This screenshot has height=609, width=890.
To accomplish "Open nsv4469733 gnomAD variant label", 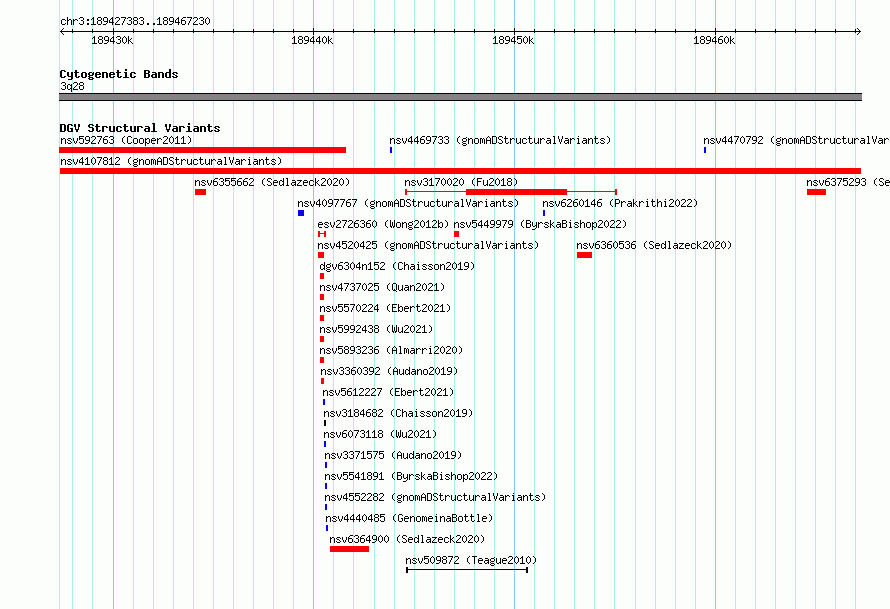I will click(x=500, y=140).
